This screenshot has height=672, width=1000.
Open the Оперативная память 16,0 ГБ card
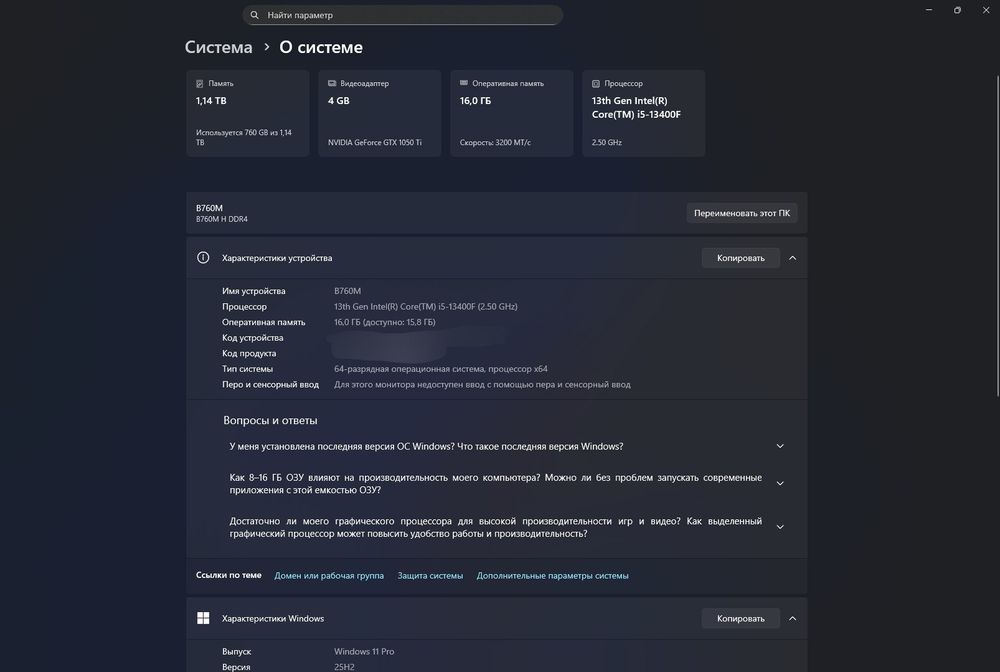tap(511, 113)
